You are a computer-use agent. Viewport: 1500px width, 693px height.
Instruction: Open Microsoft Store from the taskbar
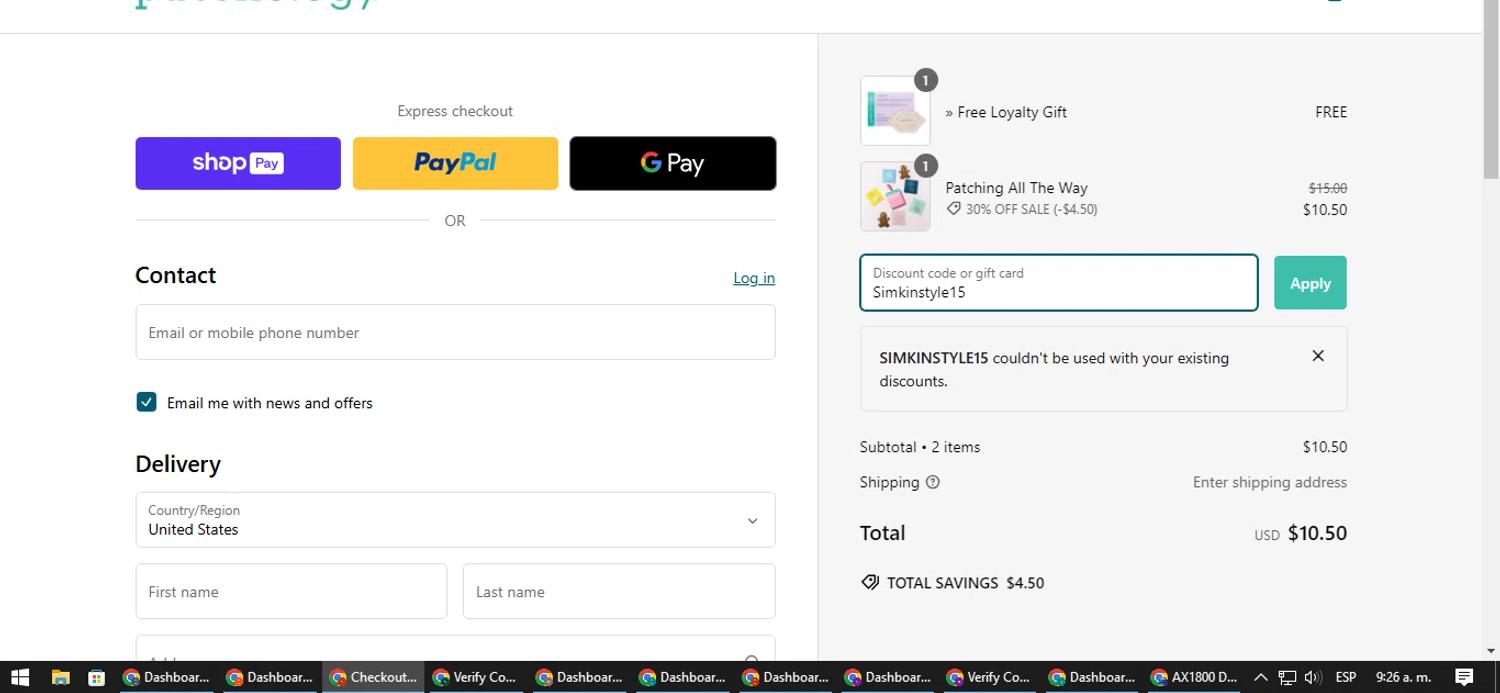click(x=96, y=677)
